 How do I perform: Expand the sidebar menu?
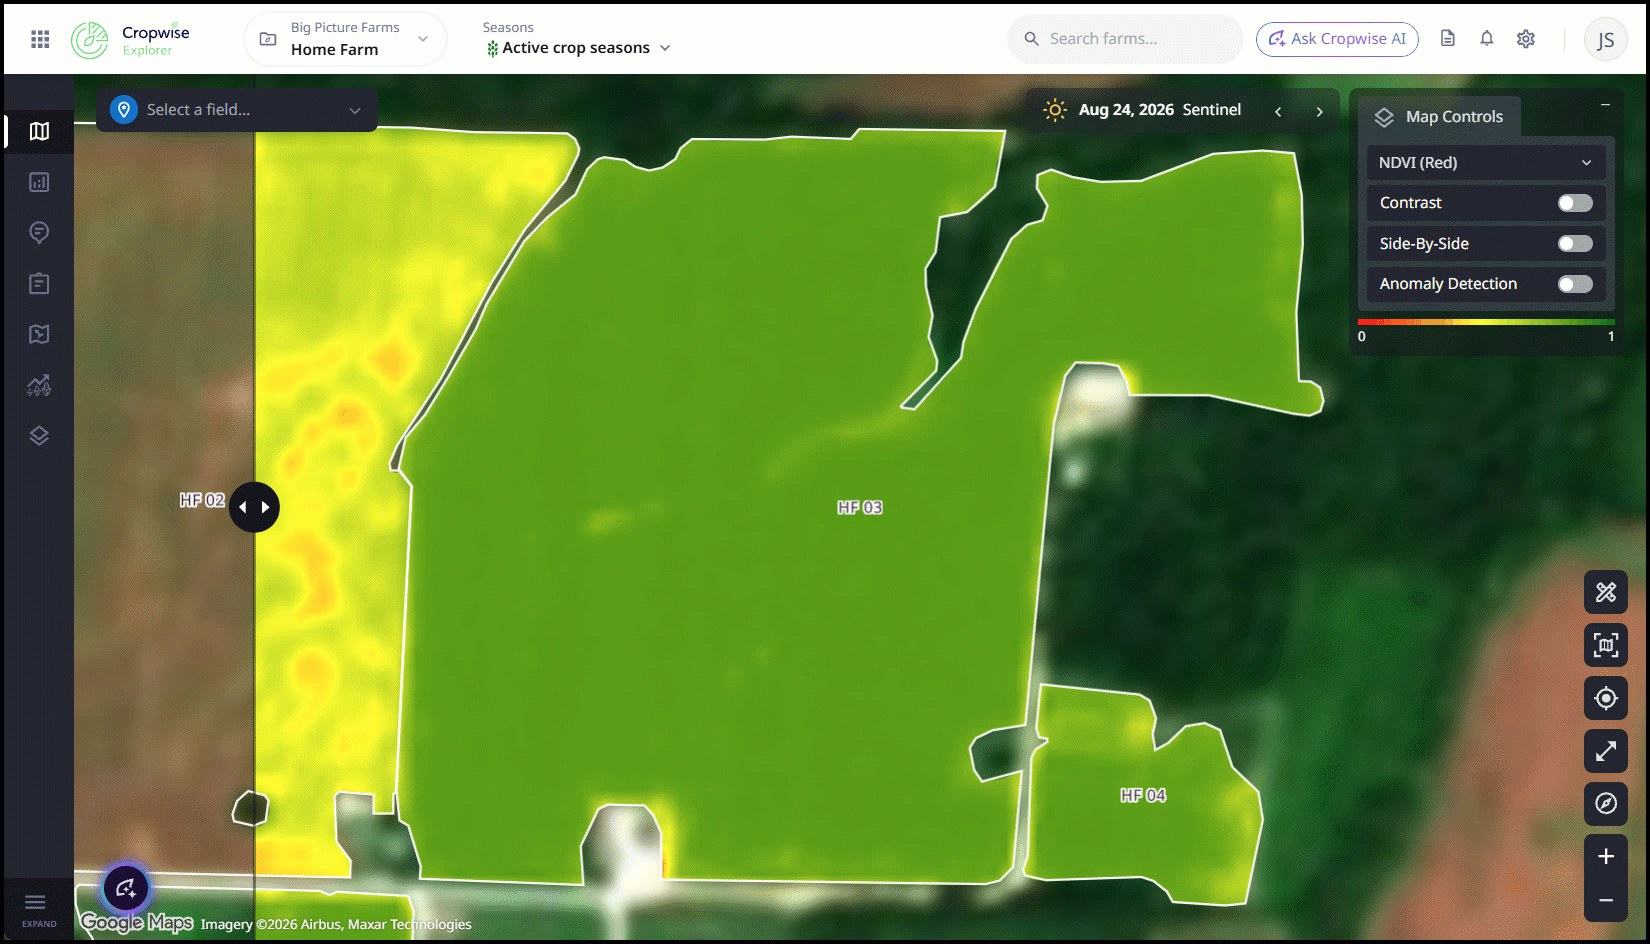pos(39,909)
